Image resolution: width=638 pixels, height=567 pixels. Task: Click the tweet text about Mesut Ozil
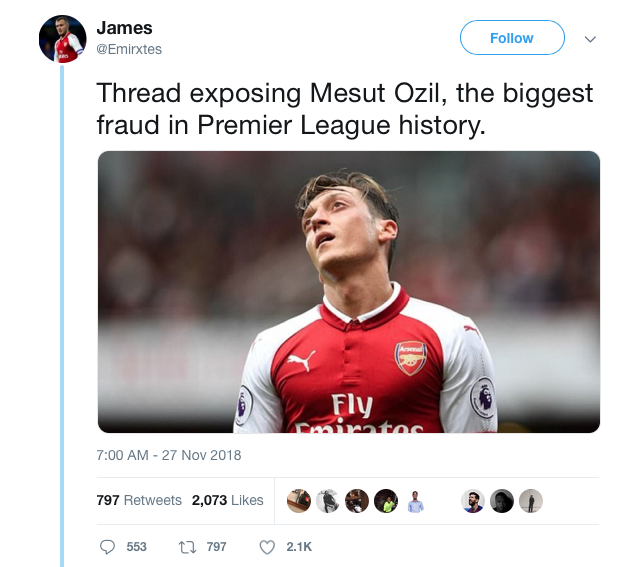[x=345, y=110]
